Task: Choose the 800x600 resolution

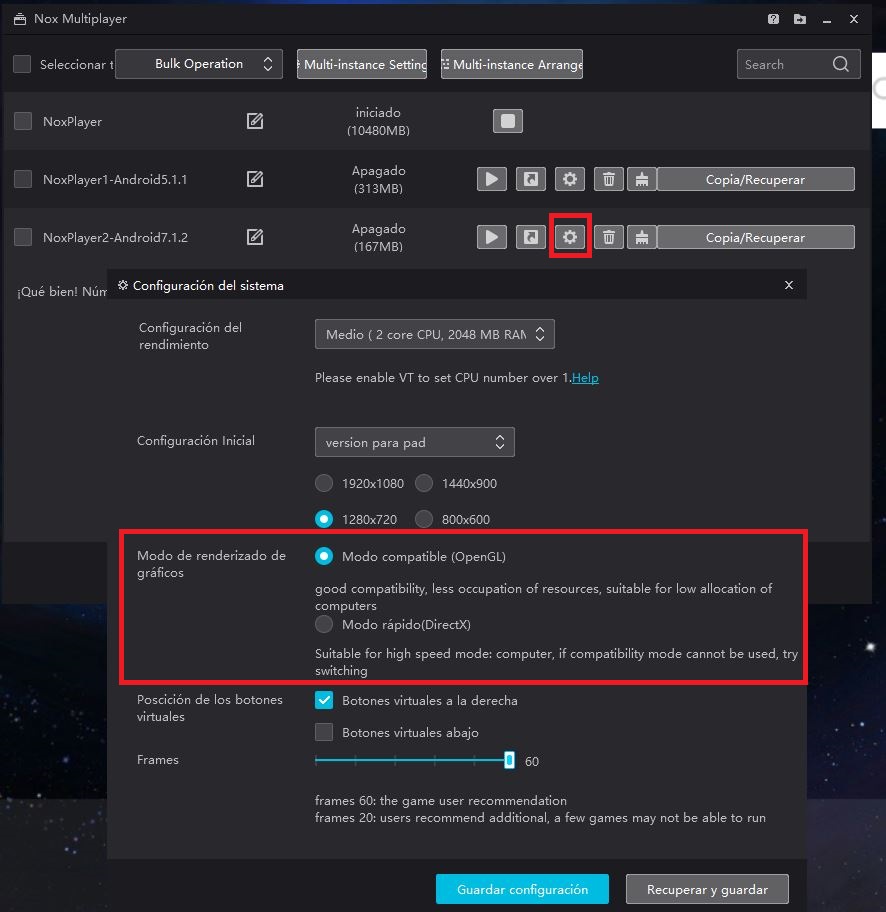Action: (424, 519)
